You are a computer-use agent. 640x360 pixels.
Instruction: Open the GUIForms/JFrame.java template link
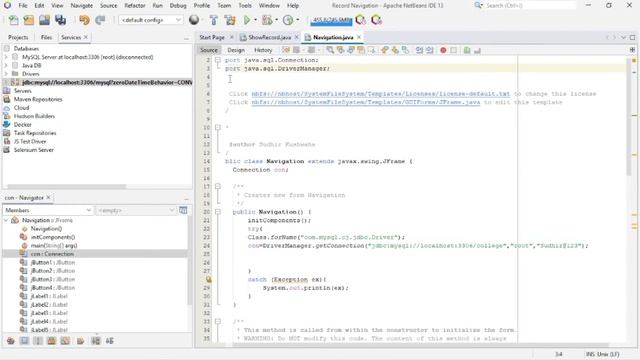[366, 102]
